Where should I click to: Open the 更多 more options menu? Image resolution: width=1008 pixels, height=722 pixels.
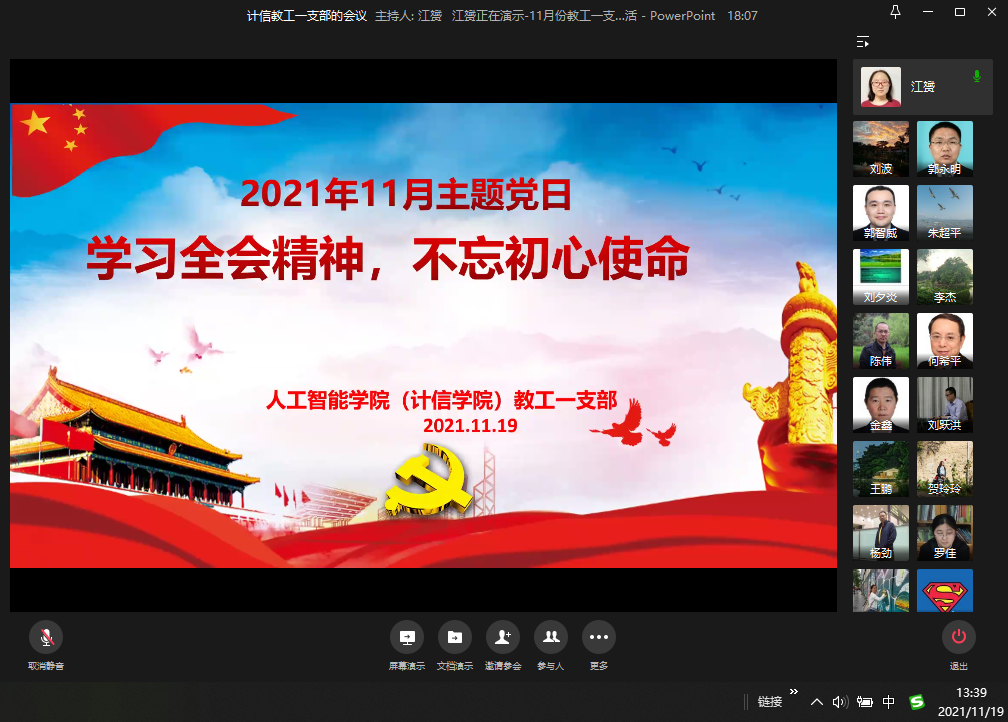tap(599, 637)
